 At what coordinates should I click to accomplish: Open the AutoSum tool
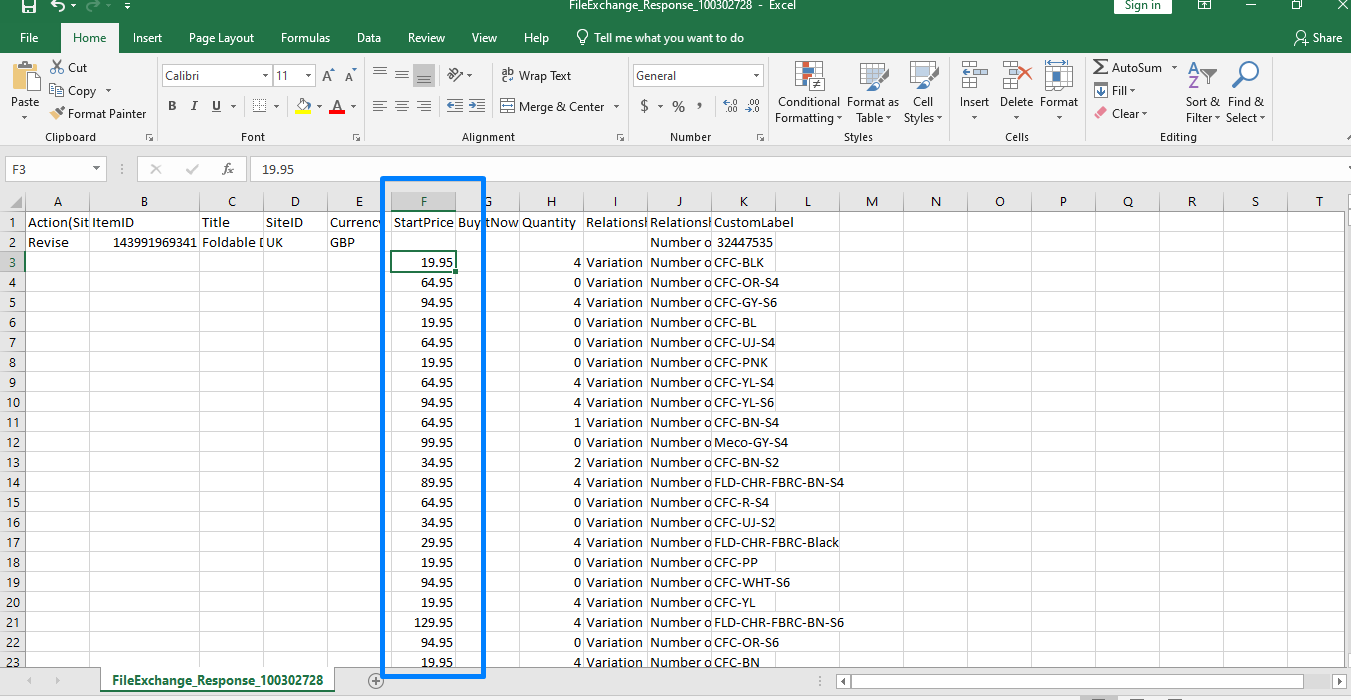point(1127,67)
